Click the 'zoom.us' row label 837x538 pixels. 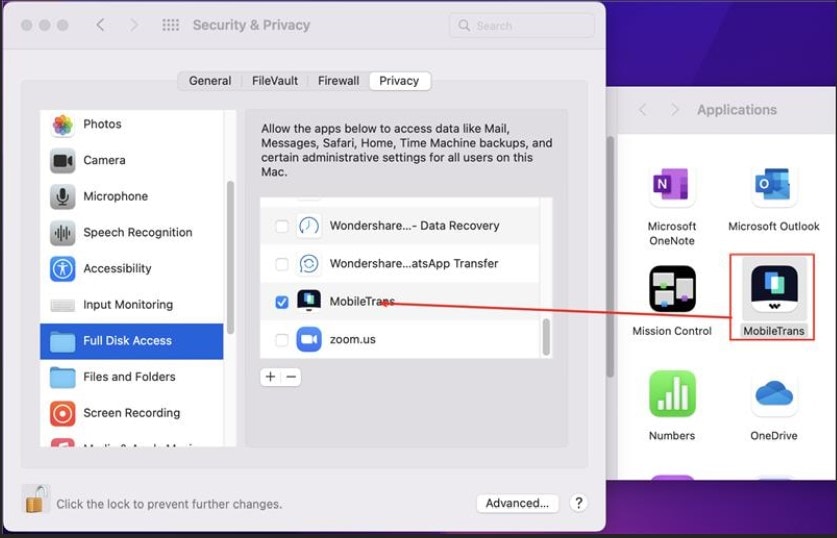point(353,339)
